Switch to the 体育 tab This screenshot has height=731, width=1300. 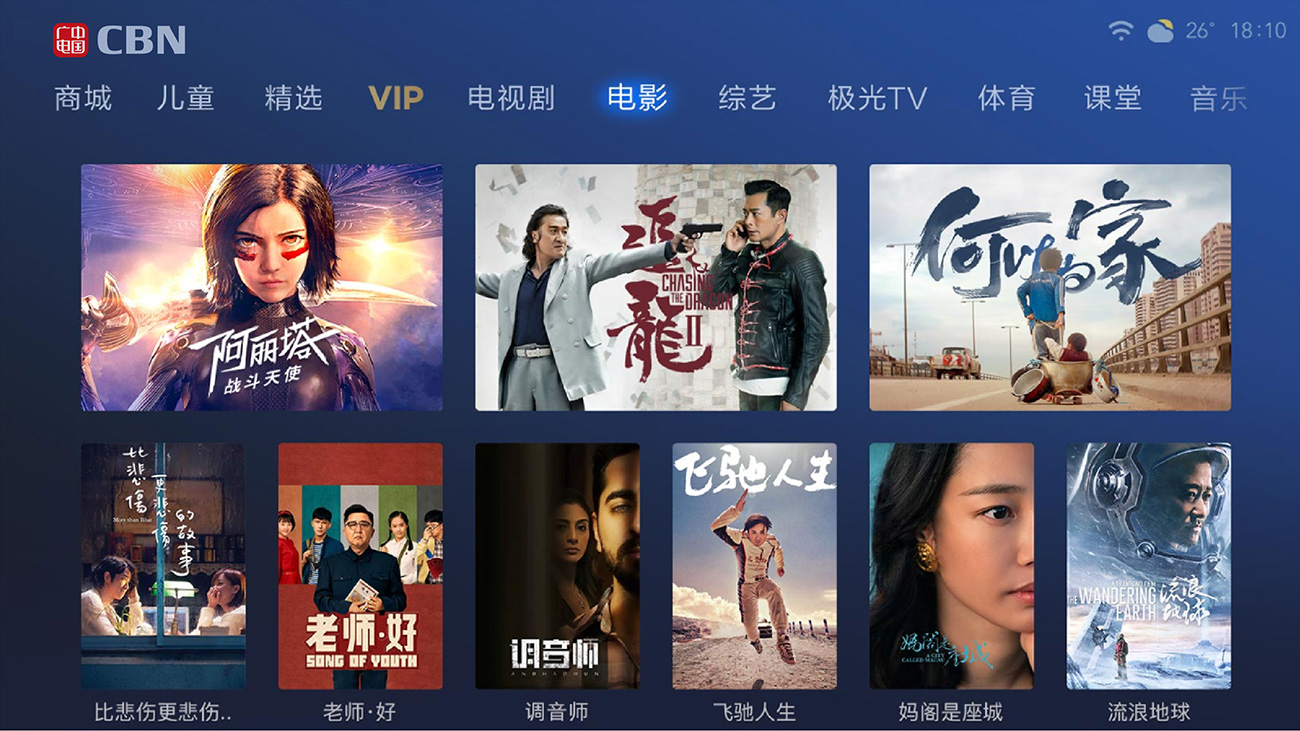pyautogui.click(x=1006, y=98)
